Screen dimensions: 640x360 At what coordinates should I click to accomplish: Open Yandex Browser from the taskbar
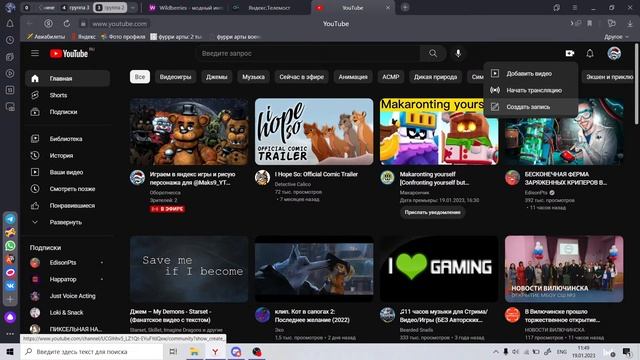tap(215, 351)
